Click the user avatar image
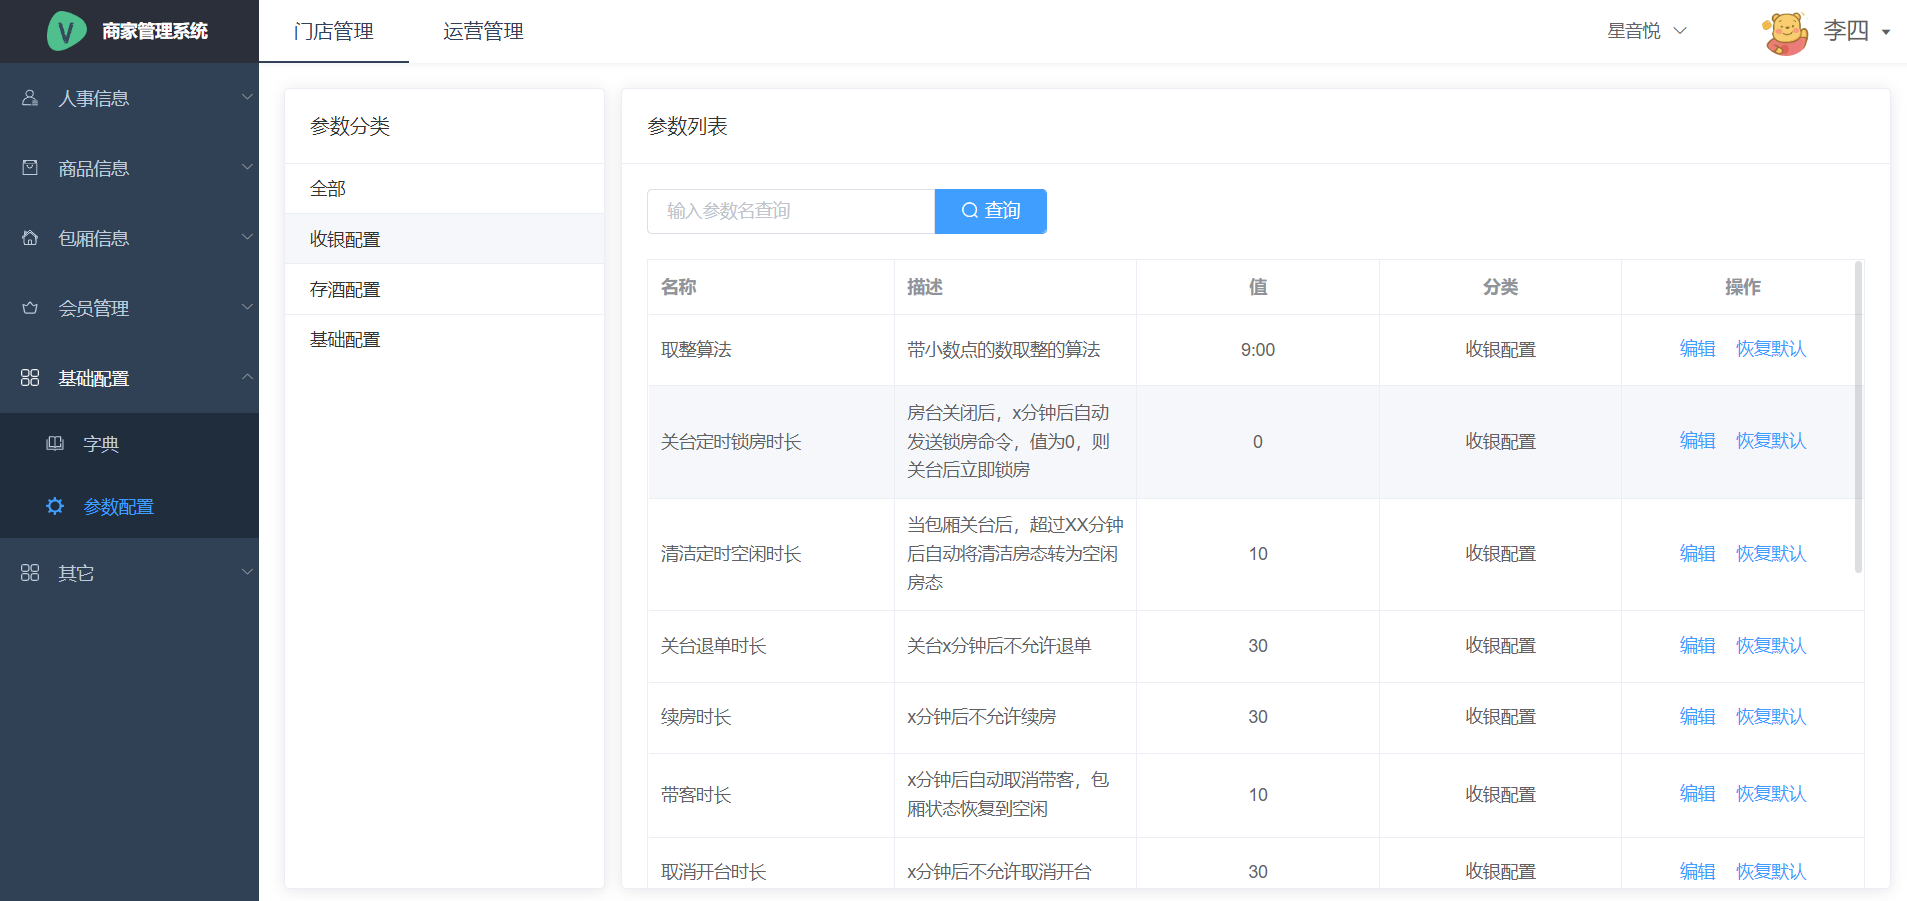1907x901 pixels. (x=1785, y=32)
